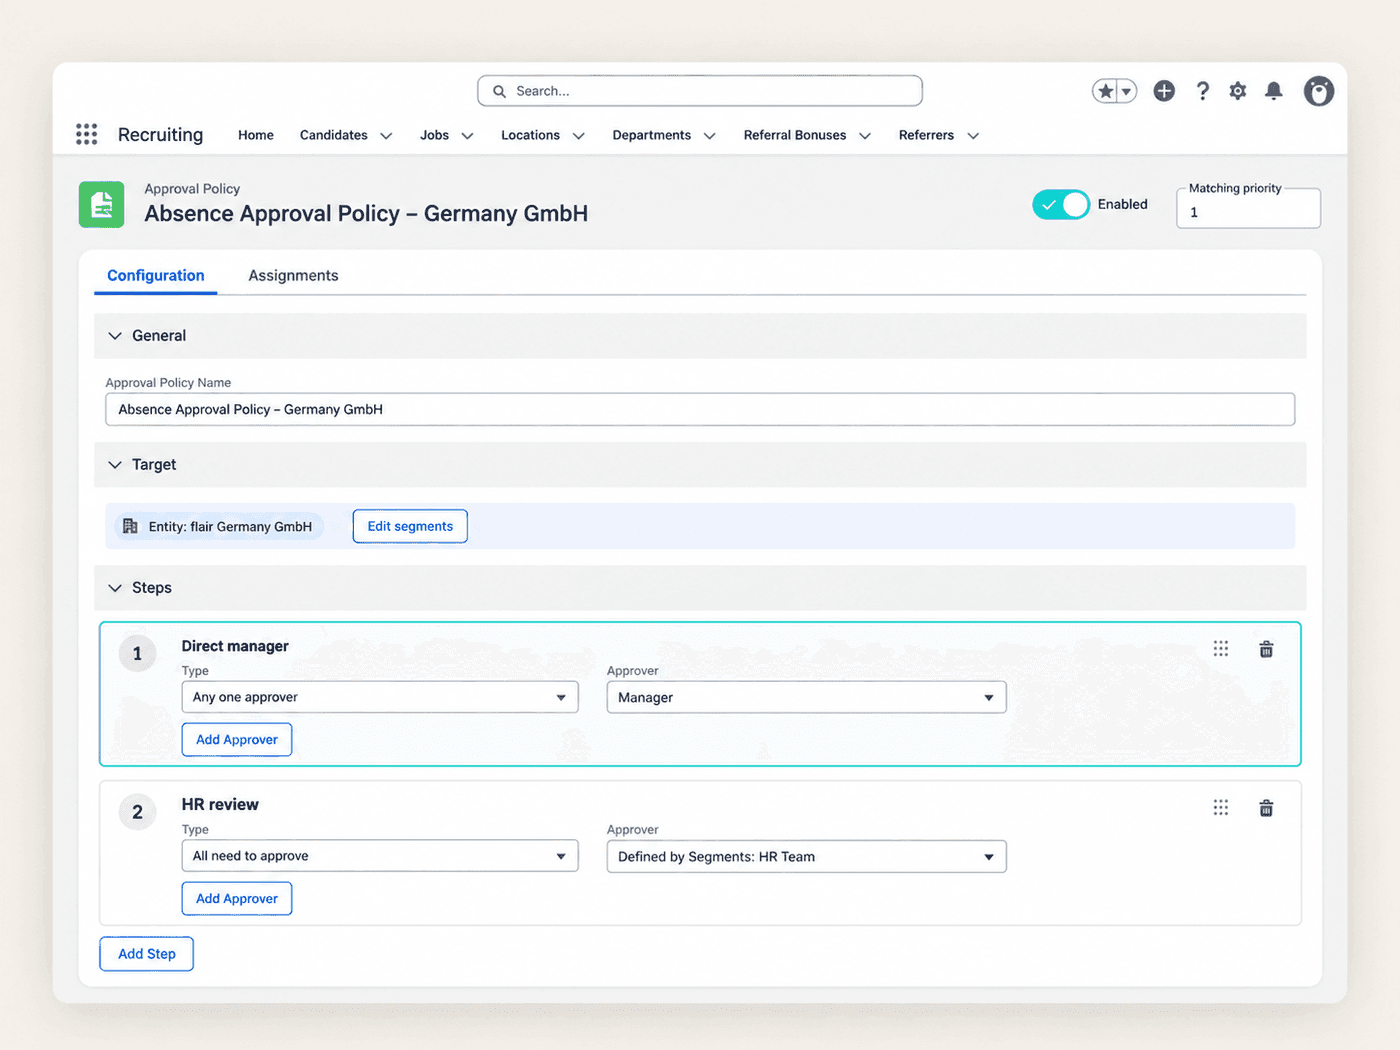The image size is (1400, 1050).
Task: Click the step number 2 badge
Action: tap(138, 812)
